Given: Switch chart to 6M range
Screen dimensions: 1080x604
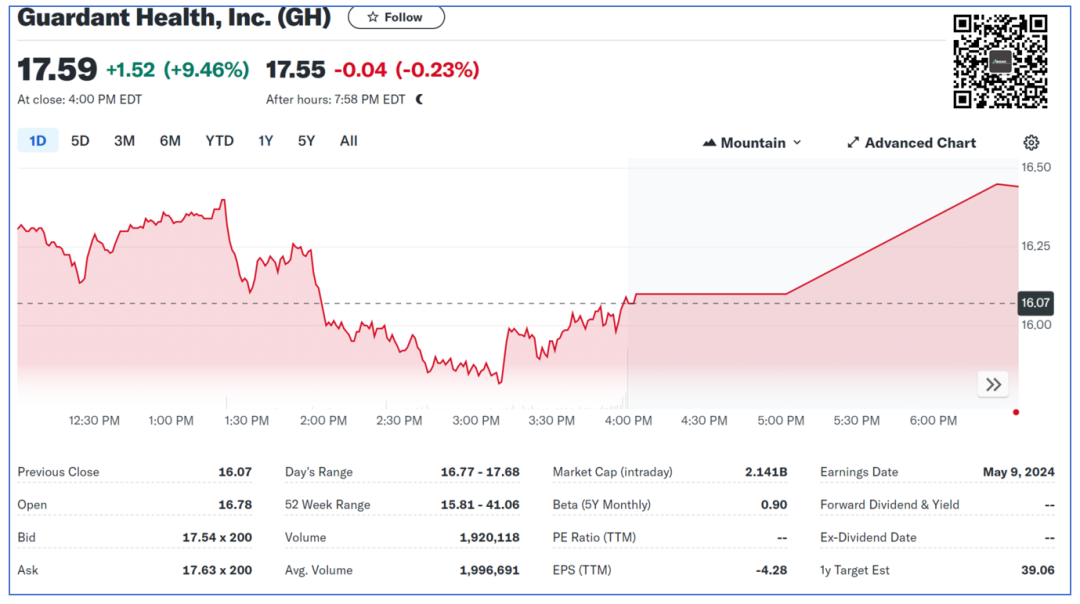Looking at the screenshot, I should (170, 141).
